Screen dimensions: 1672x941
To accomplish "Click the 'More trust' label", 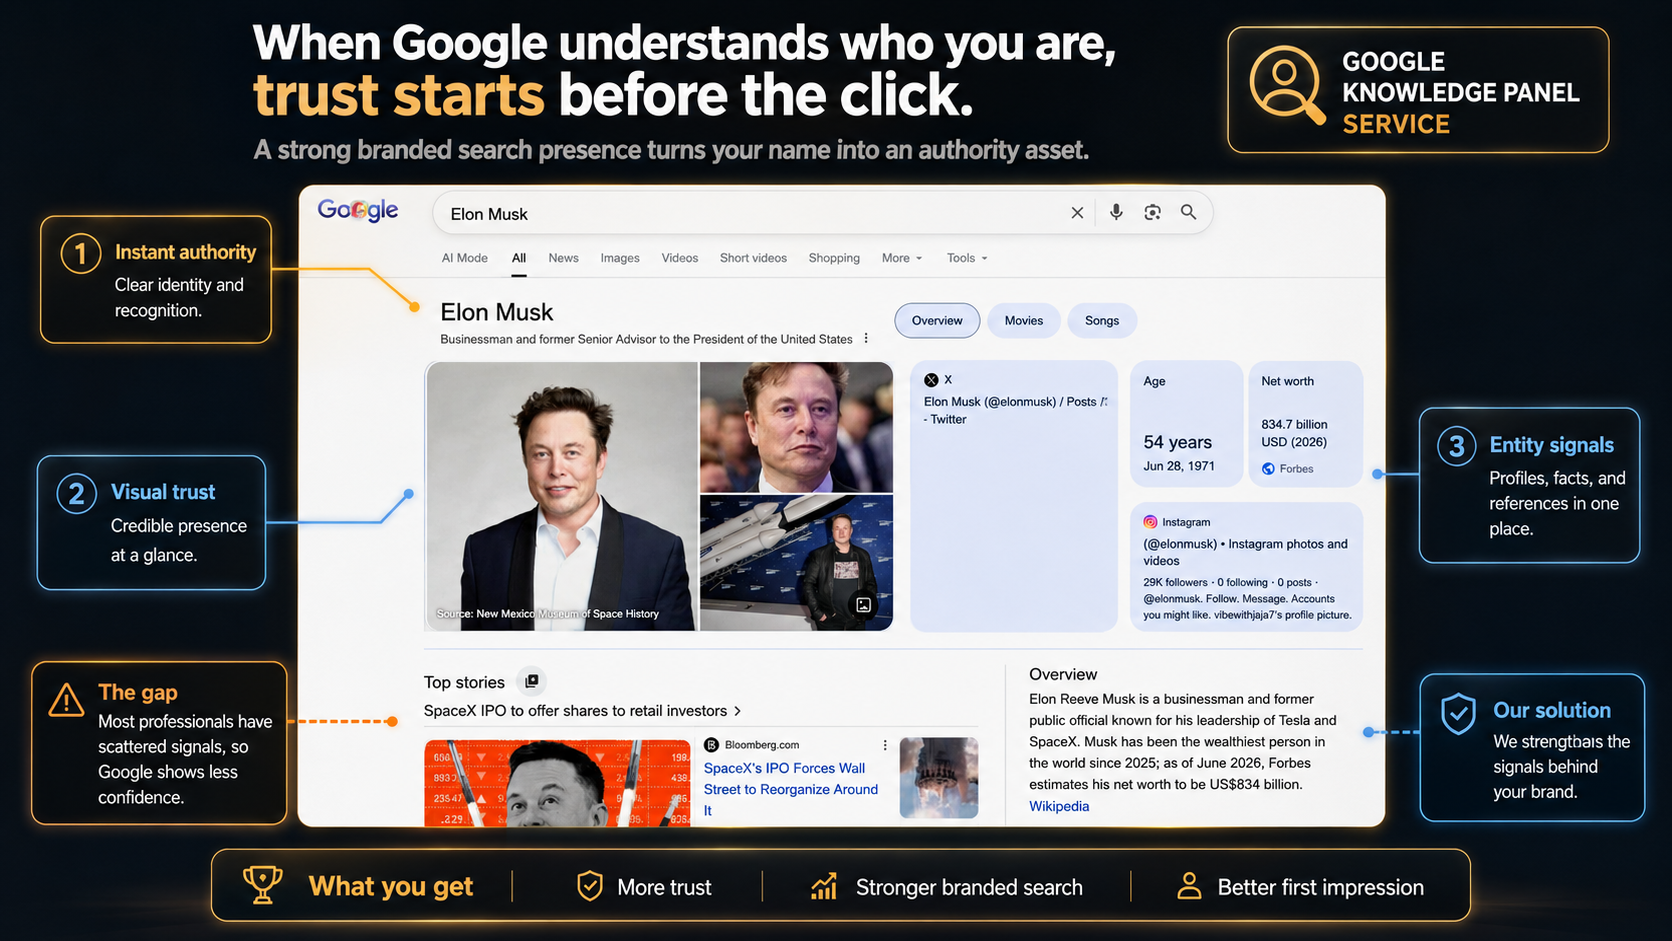I will (x=665, y=887).
